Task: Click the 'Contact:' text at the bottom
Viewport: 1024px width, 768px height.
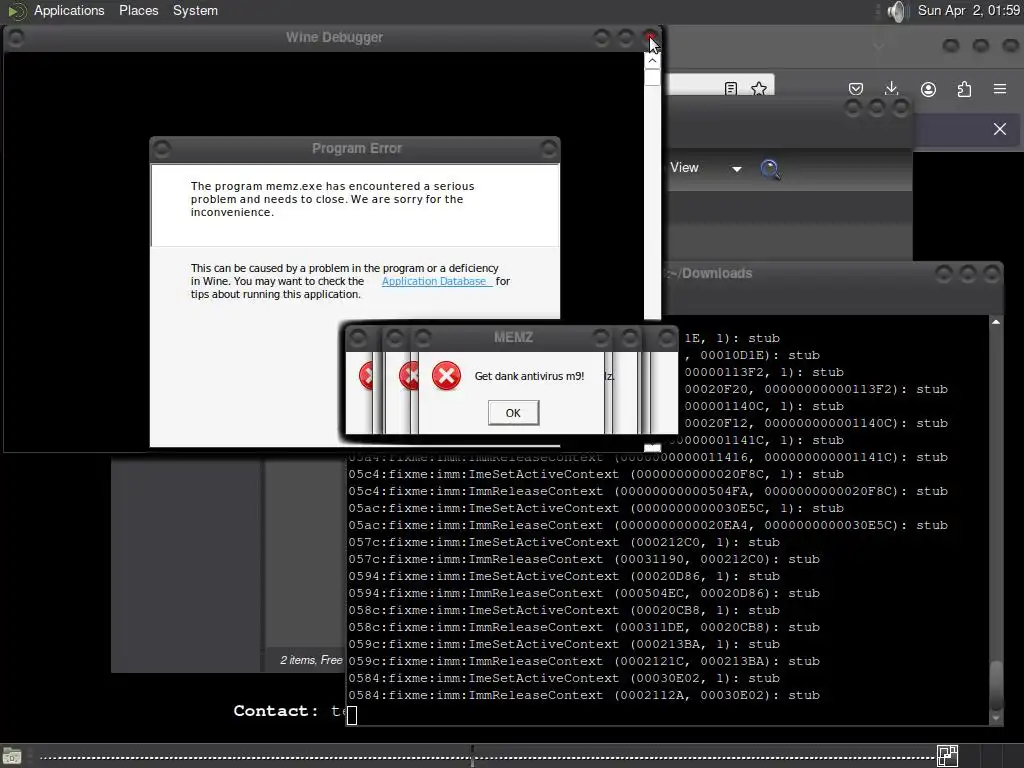Action: pyautogui.click(x=276, y=711)
